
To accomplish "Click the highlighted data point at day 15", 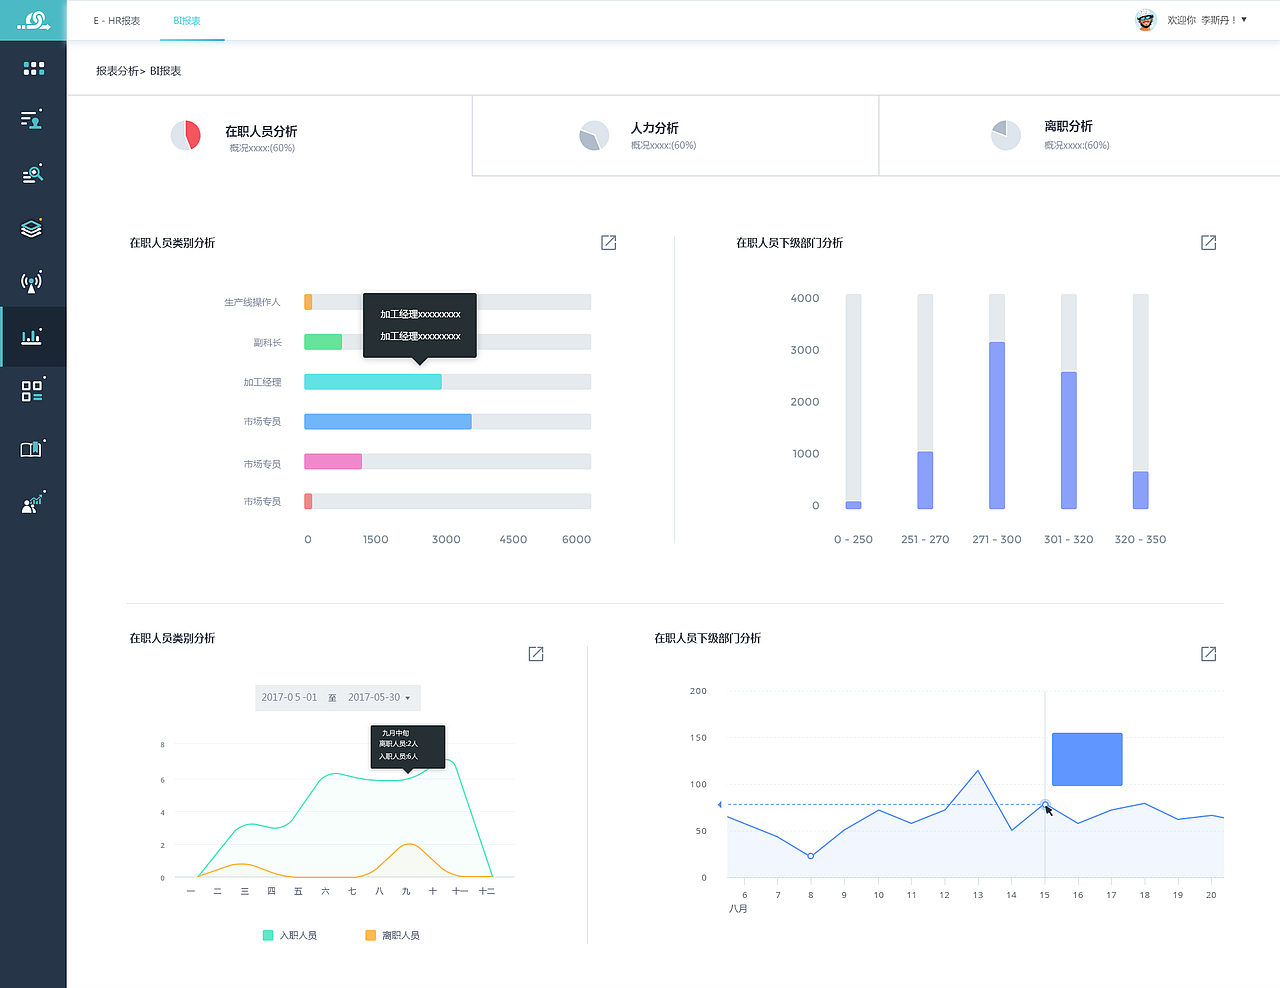I will pyautogui.click(x=1045, y=804).
